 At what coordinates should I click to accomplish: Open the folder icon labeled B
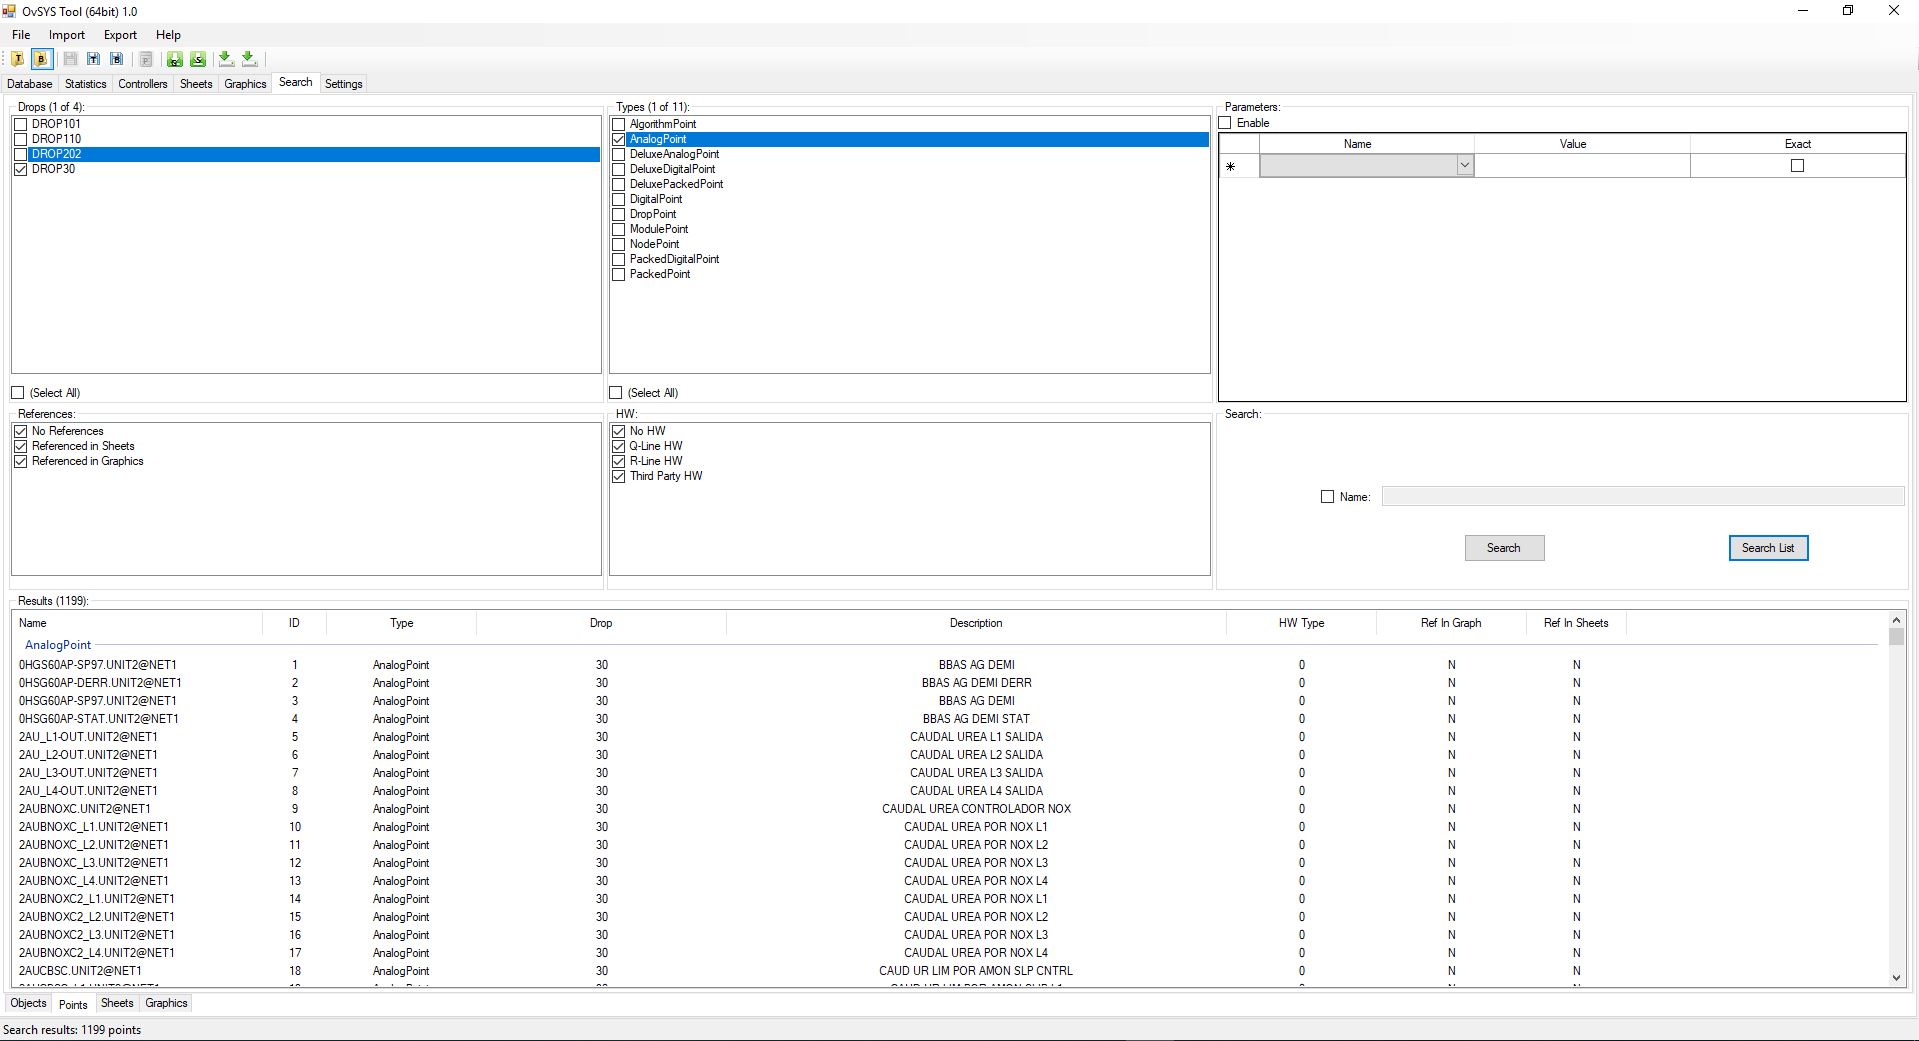pos(41,59)
